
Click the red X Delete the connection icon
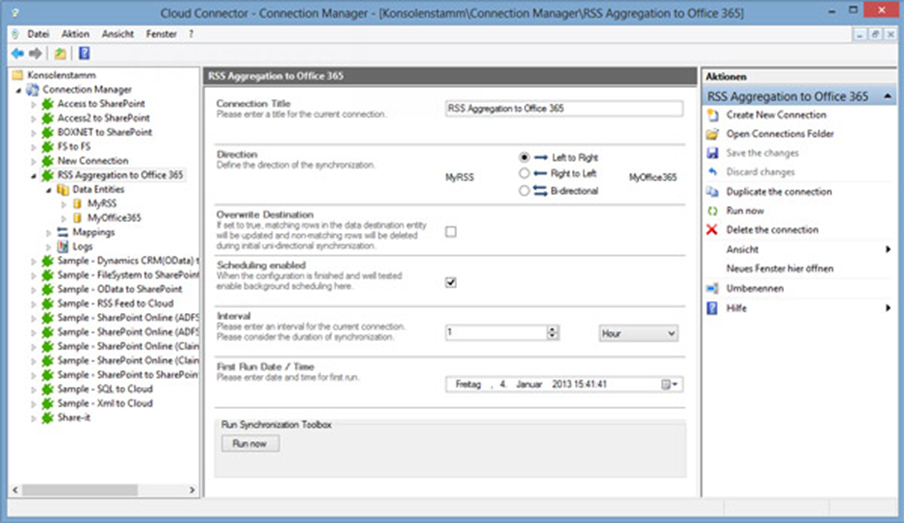tap(712, 230)
